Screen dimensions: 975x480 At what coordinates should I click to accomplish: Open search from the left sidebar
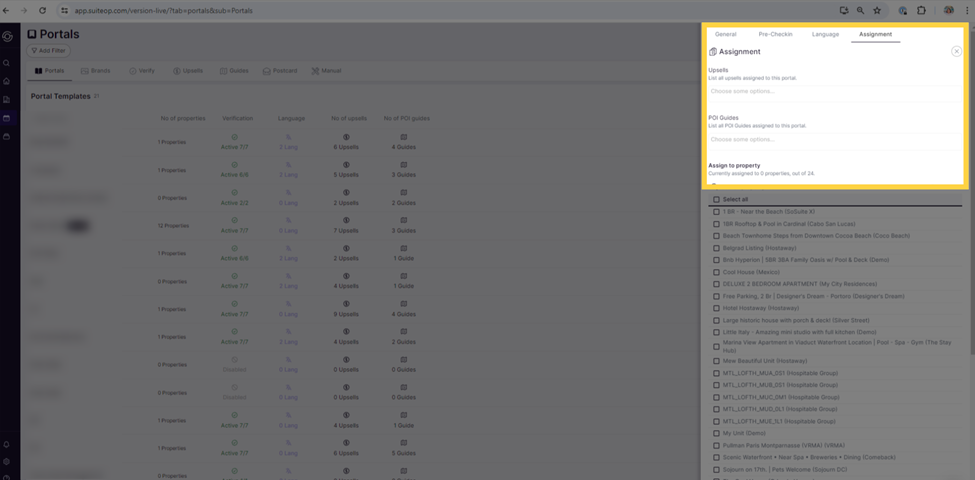pos(7,63)
